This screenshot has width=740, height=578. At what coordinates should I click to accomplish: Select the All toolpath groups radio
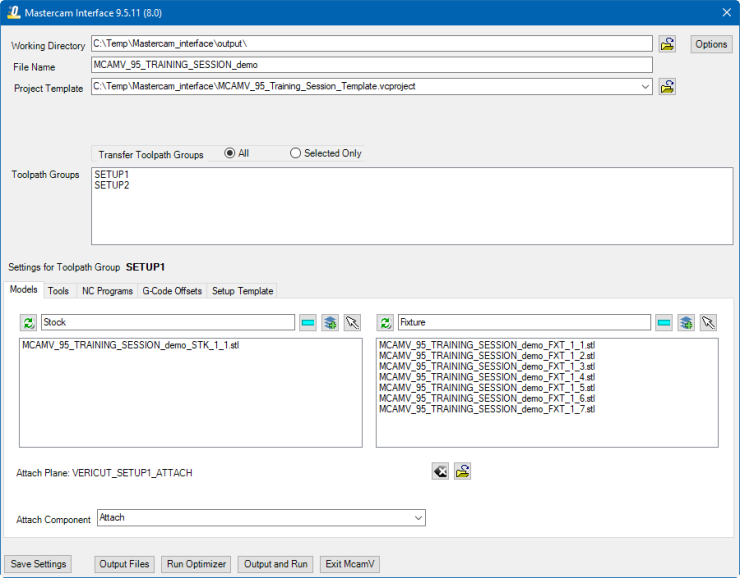[x=230, y=153]
